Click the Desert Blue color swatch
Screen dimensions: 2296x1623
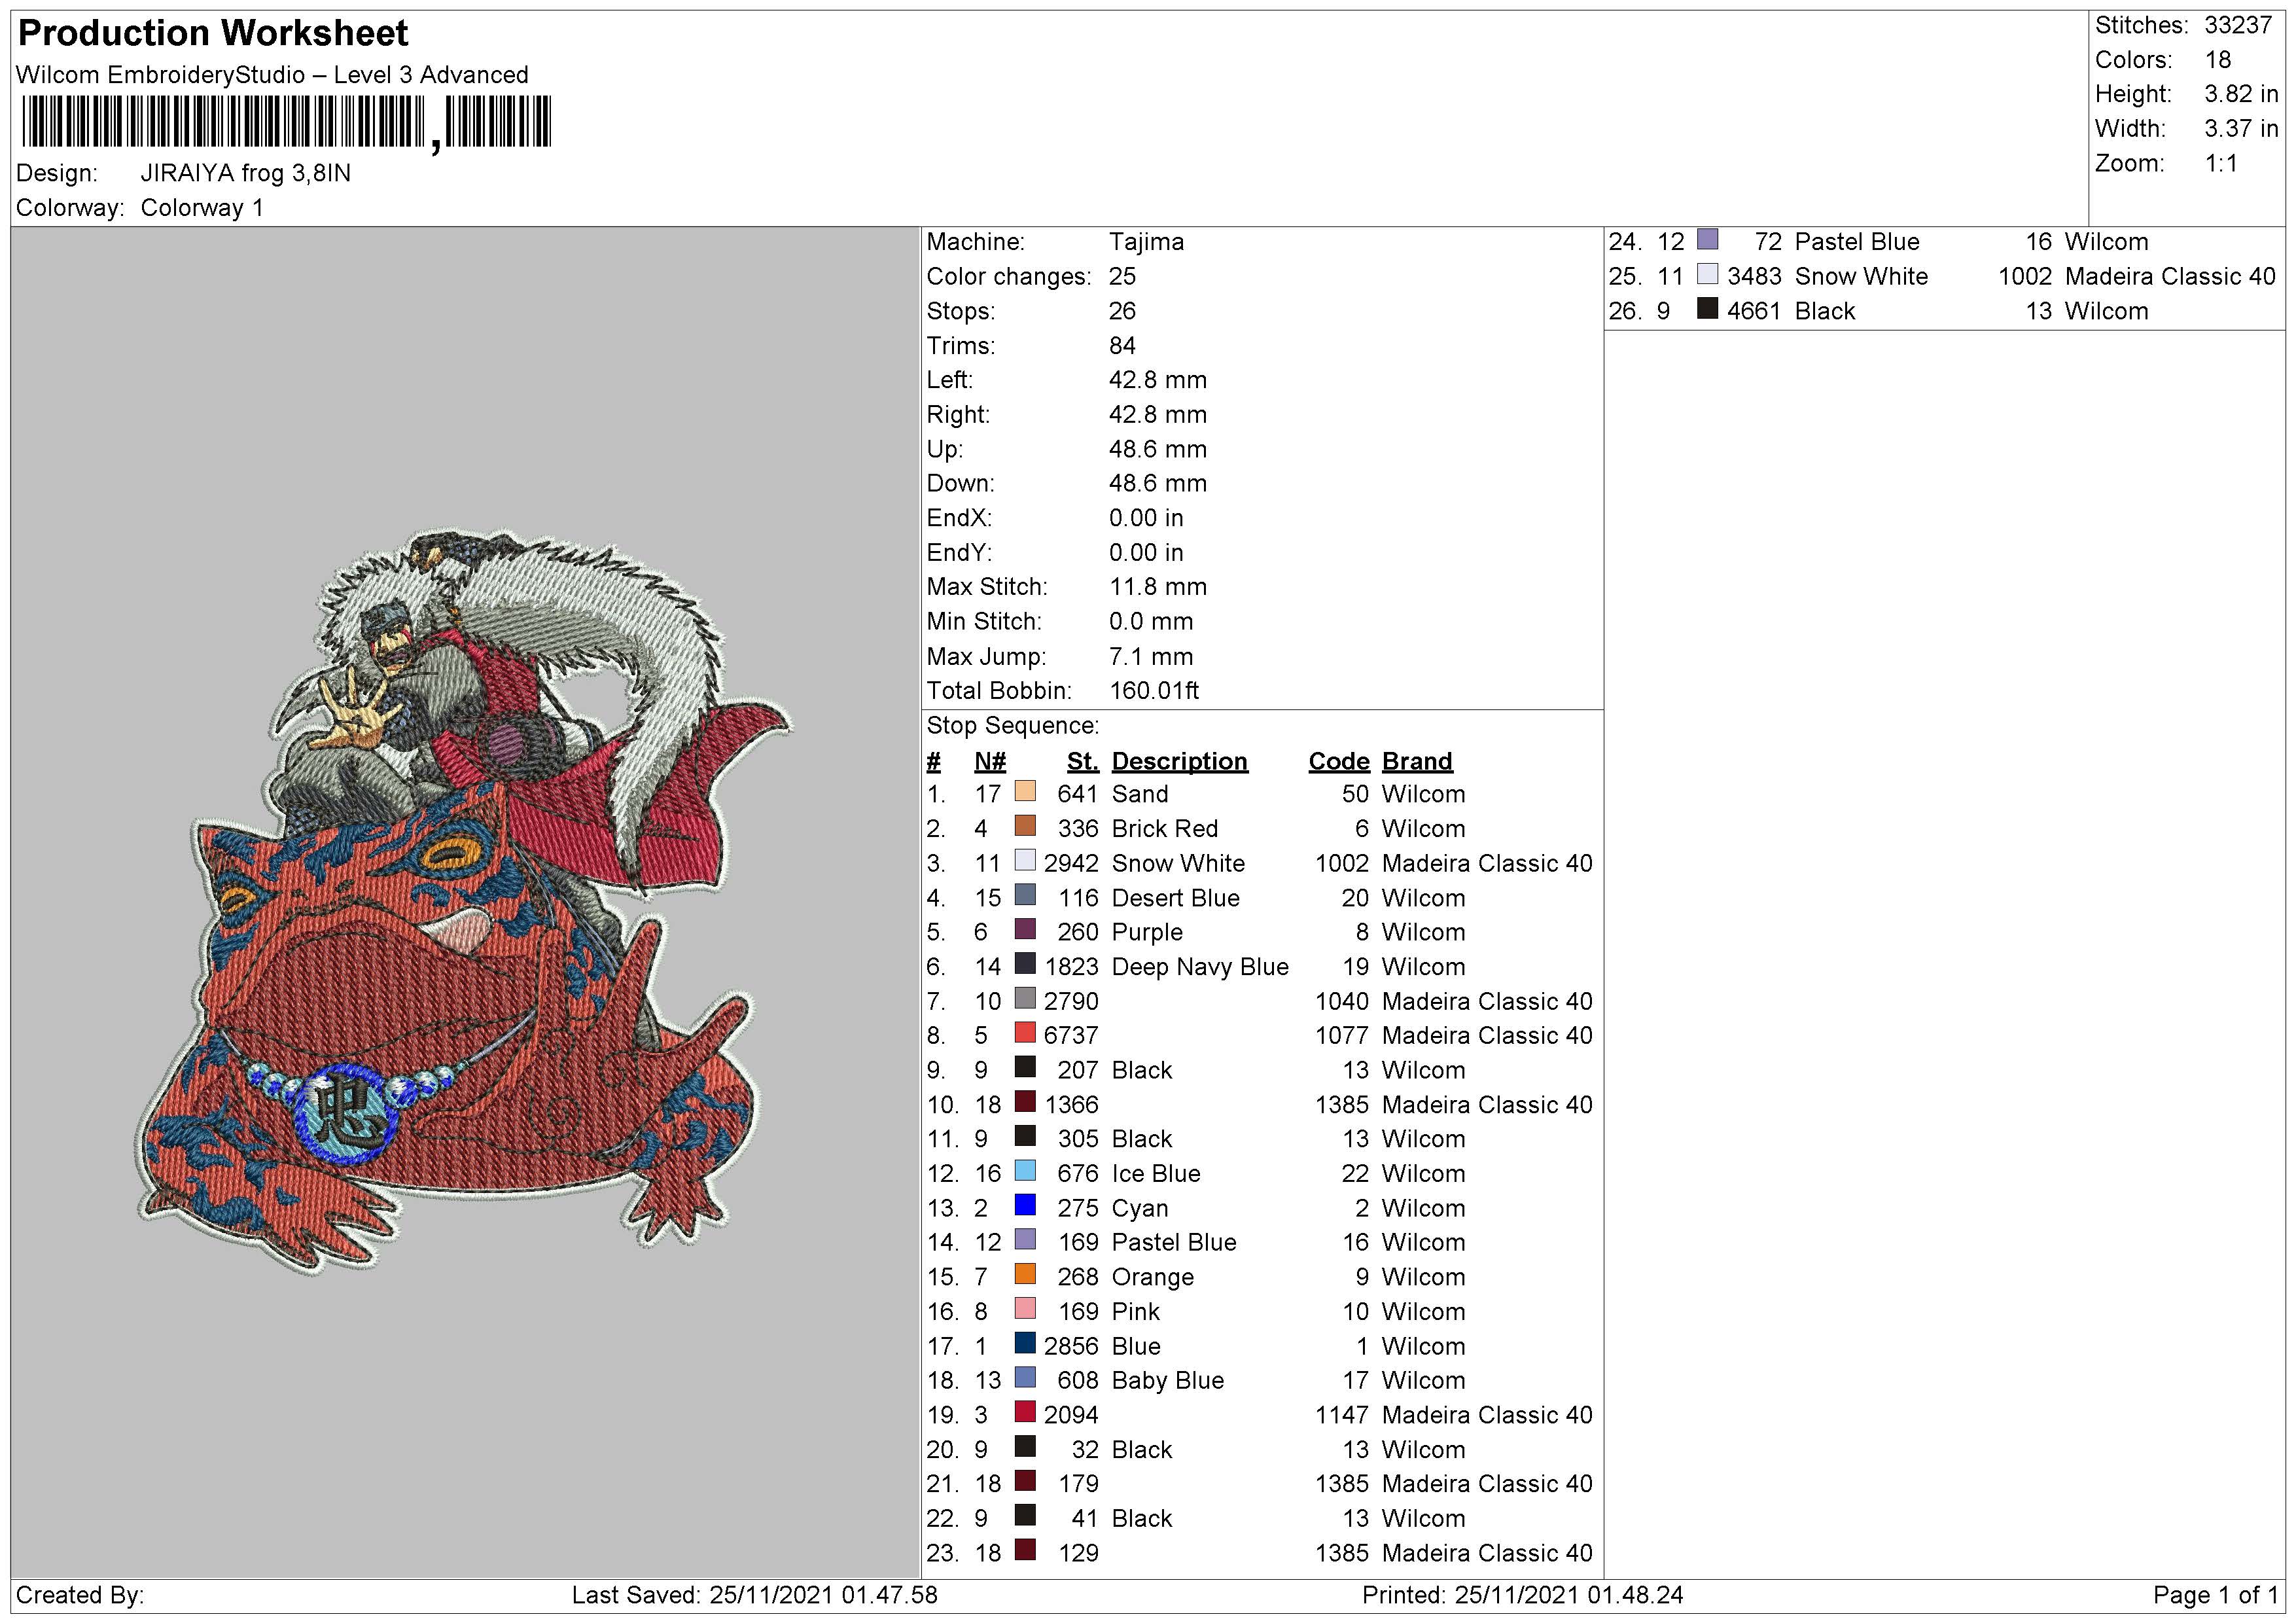pyautogui.click(x=1025, y=895)
